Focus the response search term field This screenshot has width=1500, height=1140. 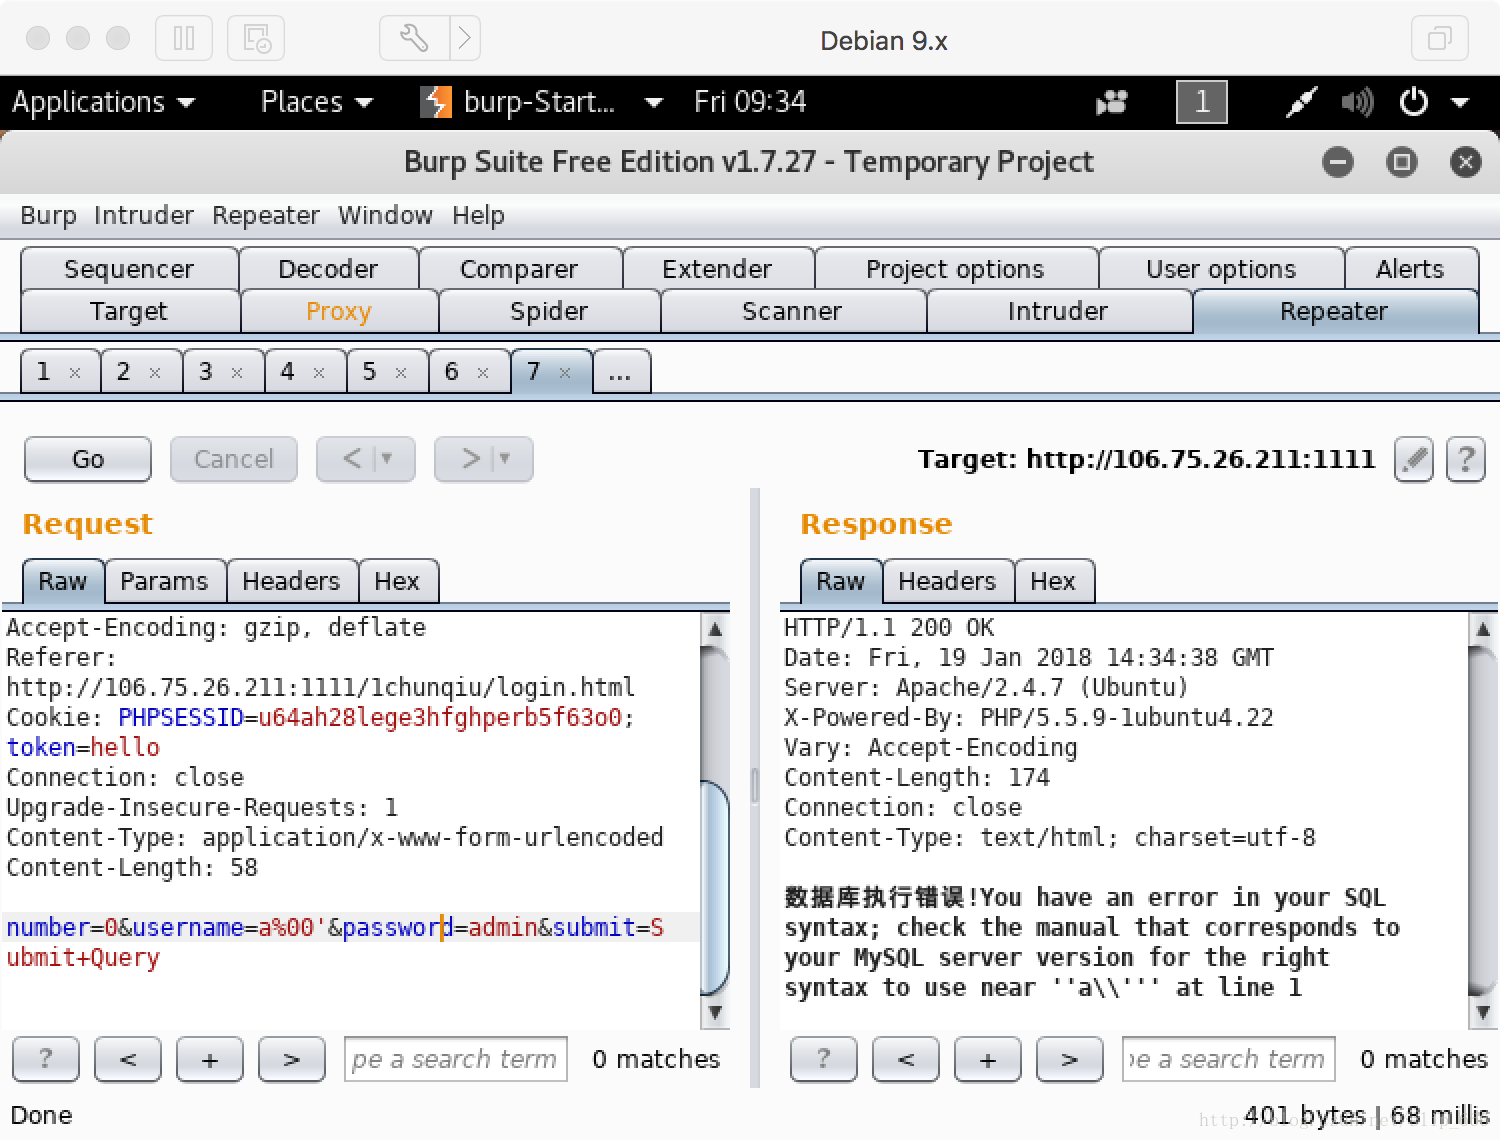1229,1059
